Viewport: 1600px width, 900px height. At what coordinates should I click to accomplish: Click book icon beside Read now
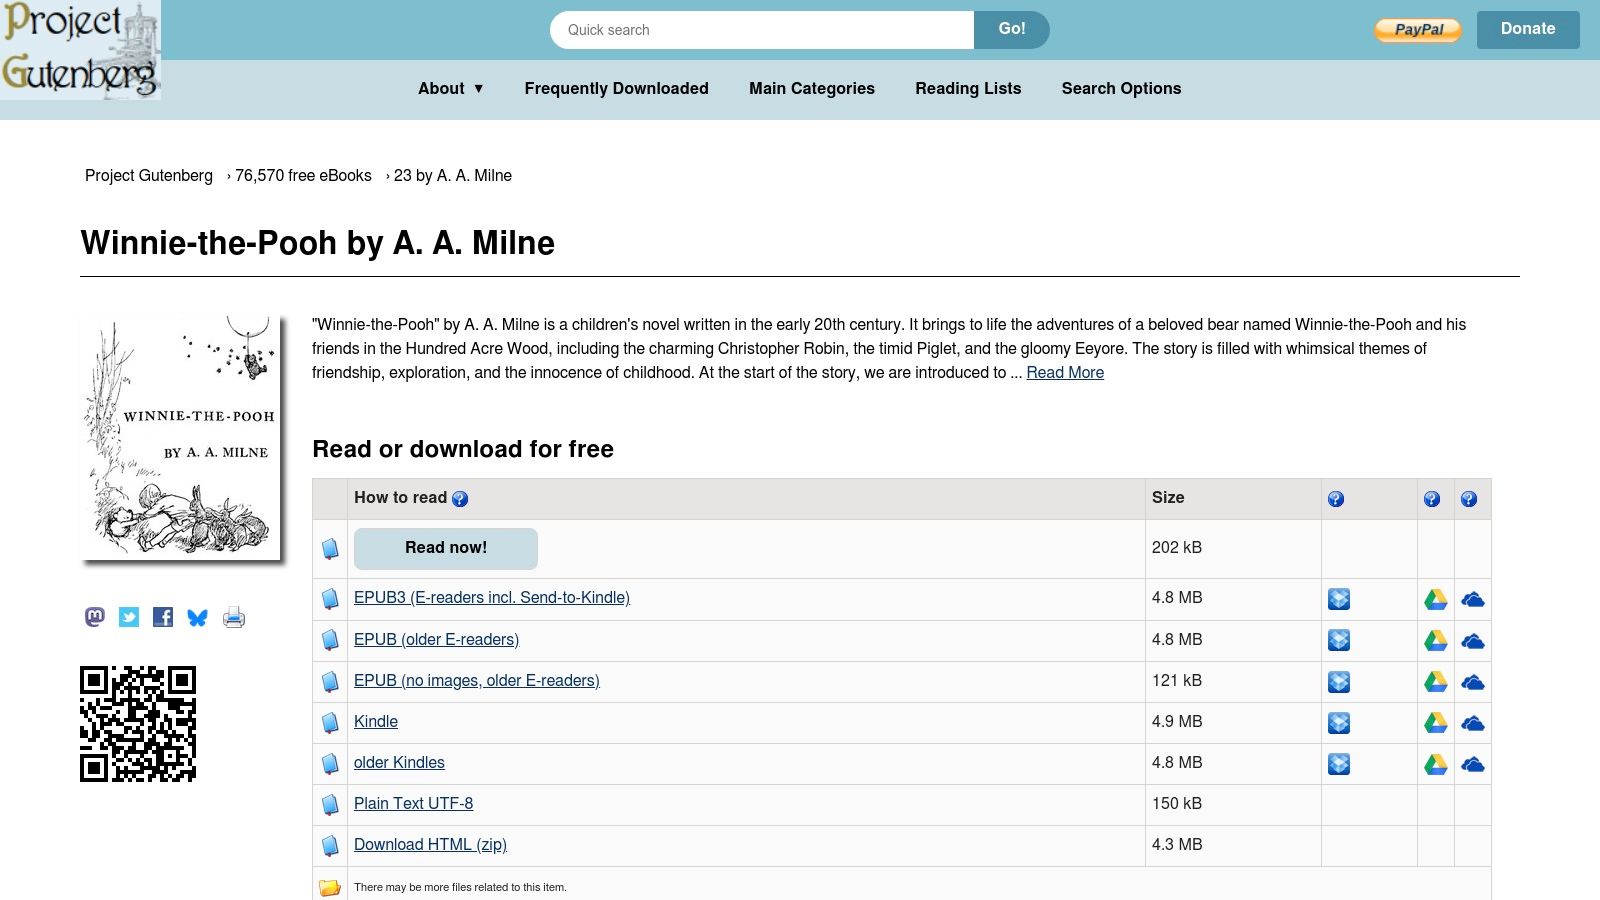pos(330,549)
